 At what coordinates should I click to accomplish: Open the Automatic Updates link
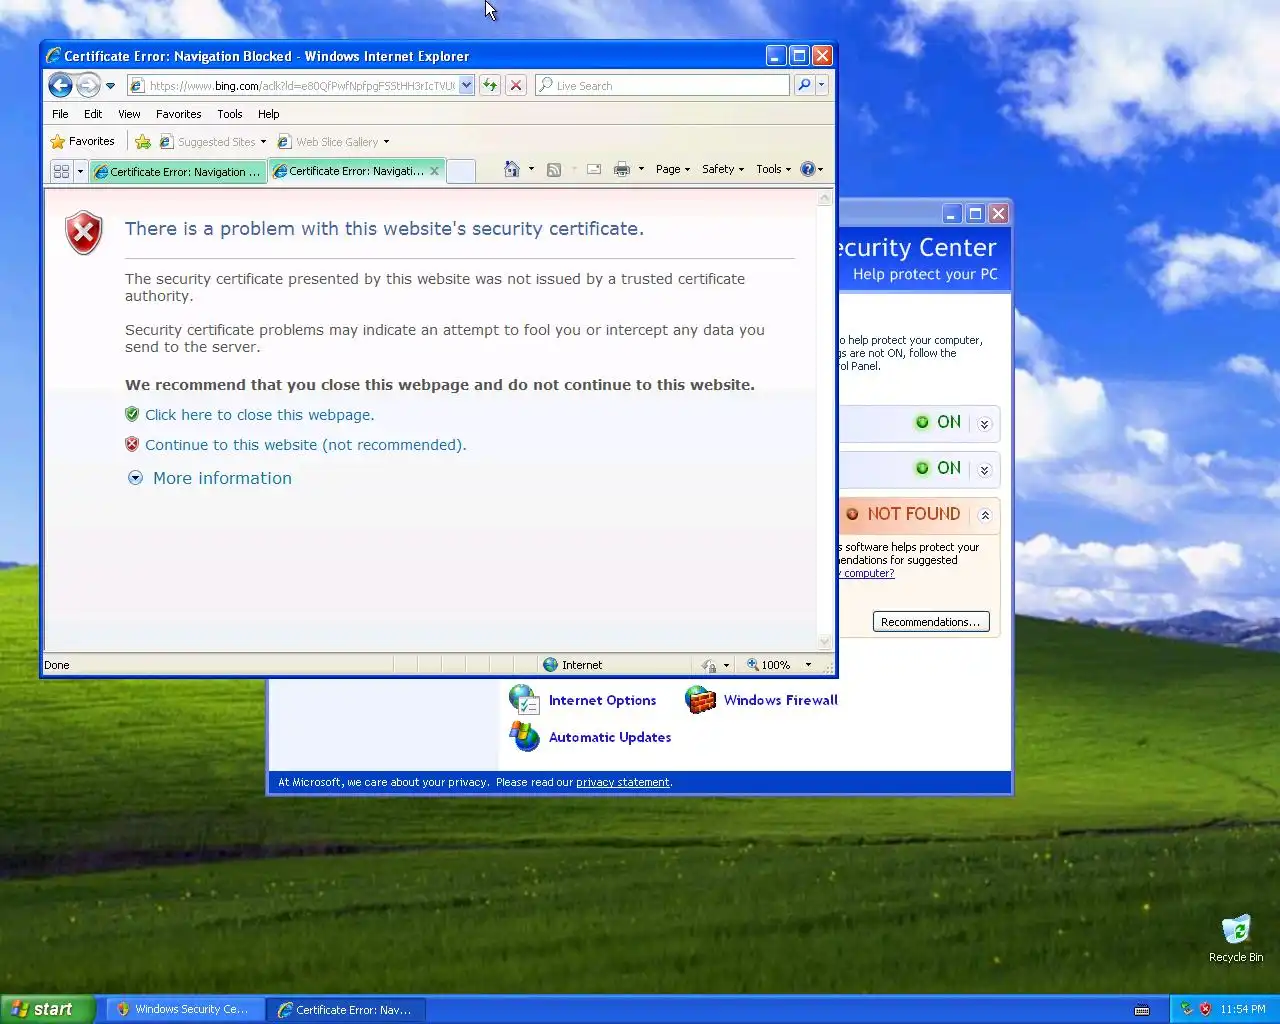click(610, 737)
